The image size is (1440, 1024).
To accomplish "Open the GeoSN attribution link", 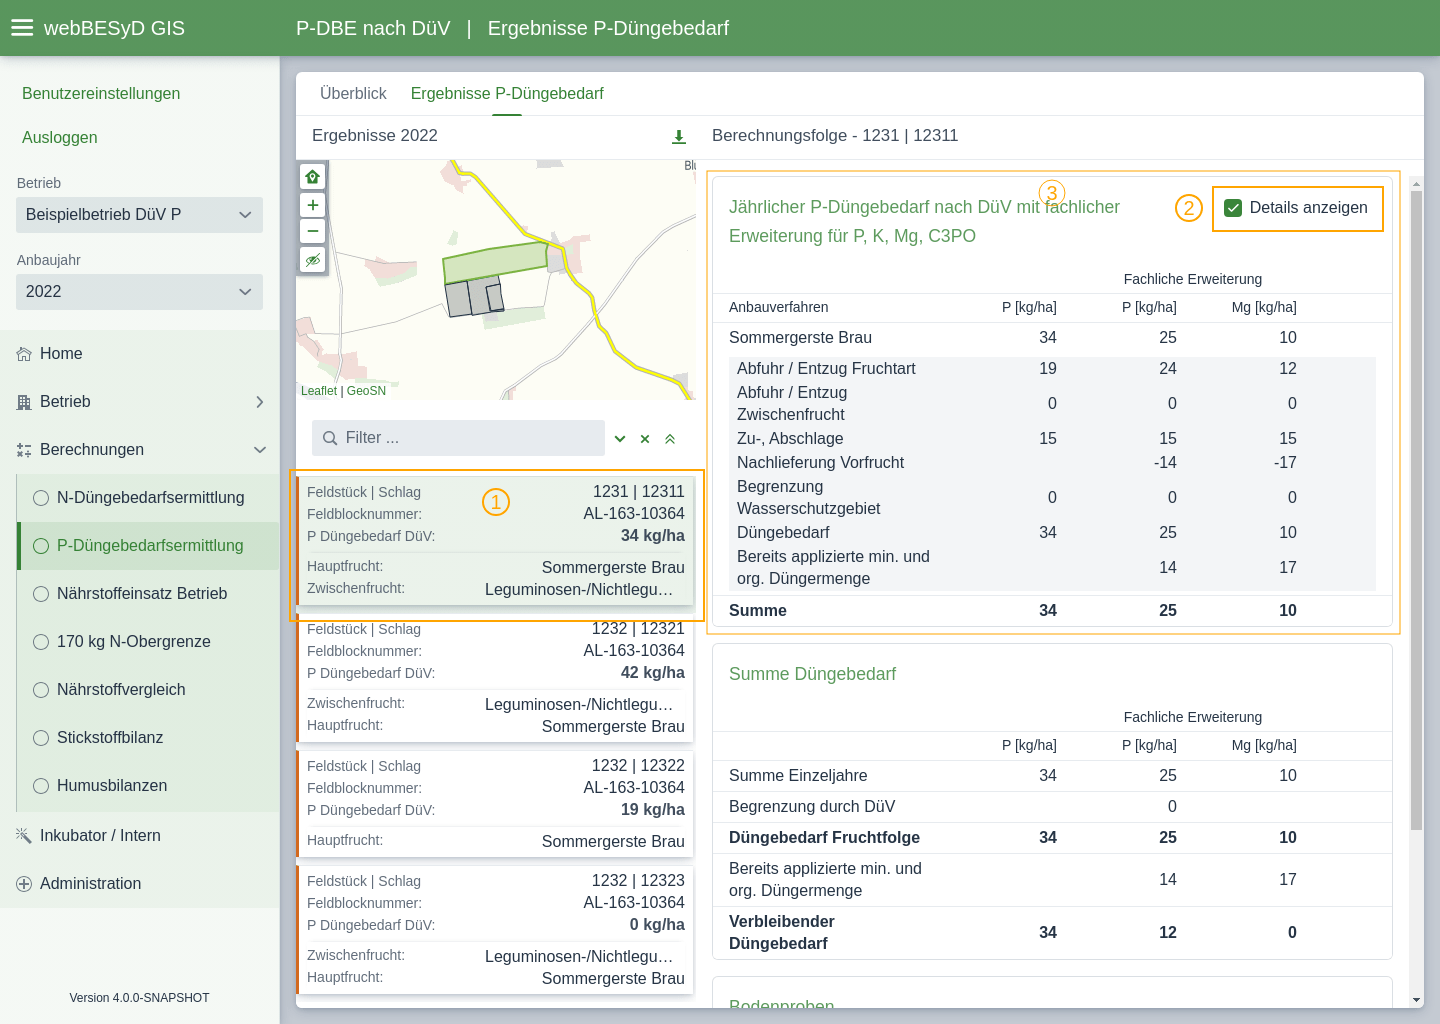I will pyautogui.click(x=366, y=391).
